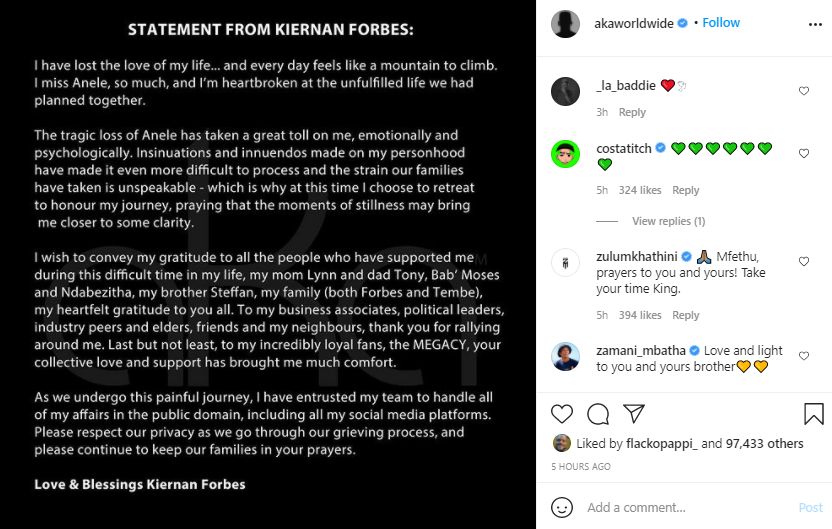The width and height of the screenshot is (832, 529).
Task: Open akaworldwide profile picture
Action: 566,23
